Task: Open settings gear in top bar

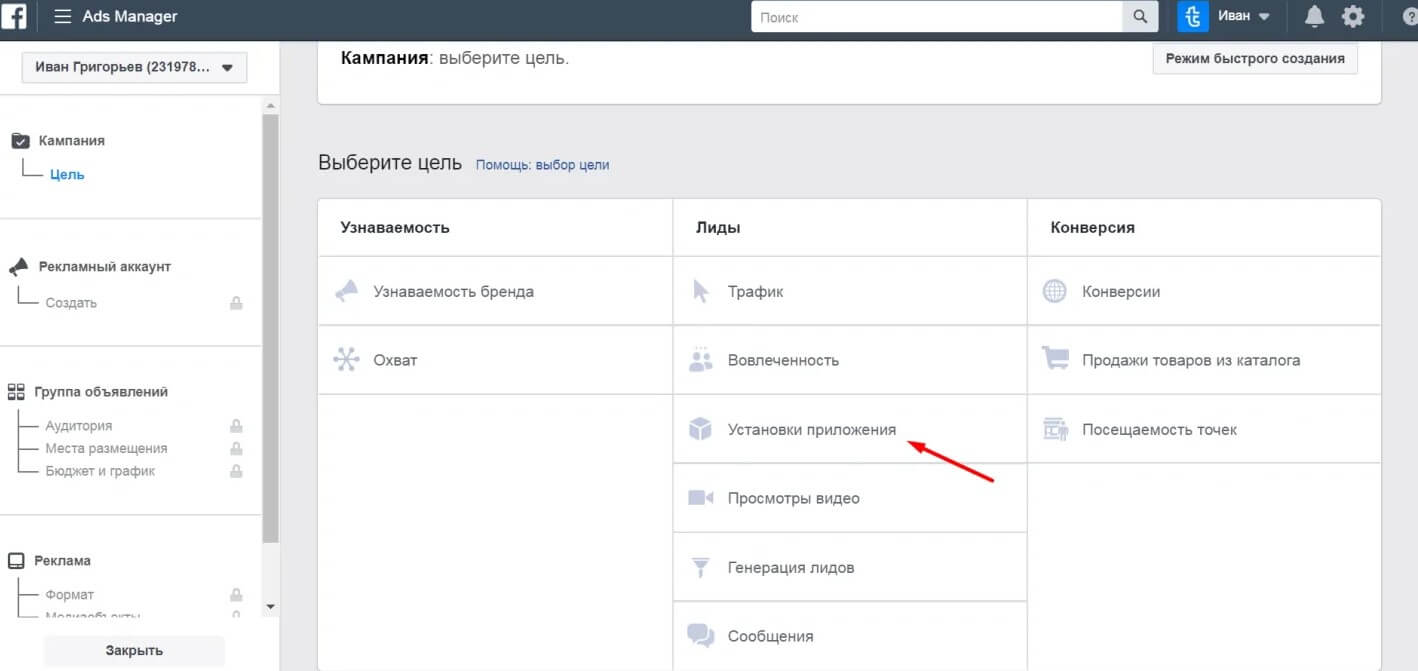Action: (x=1353, y=17)
